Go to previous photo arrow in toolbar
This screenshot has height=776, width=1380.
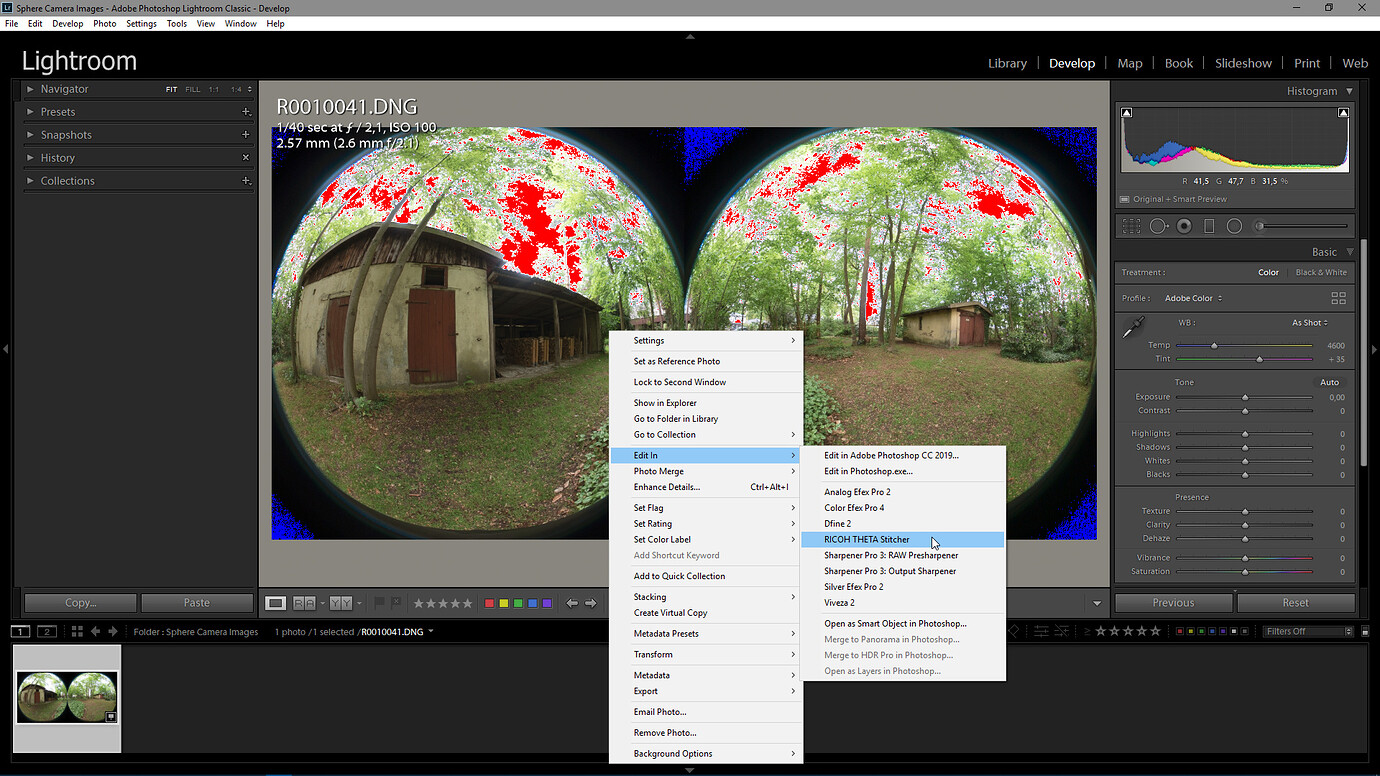tap(572, 603)
